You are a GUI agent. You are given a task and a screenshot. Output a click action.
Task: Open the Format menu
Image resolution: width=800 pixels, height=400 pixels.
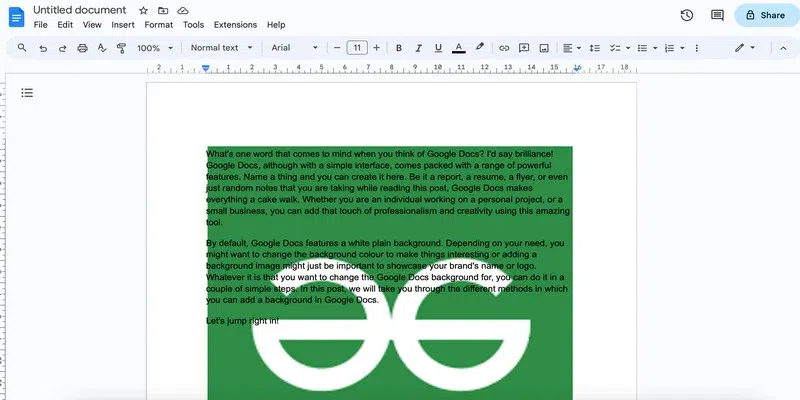pyautogui.click(x=159, y=24)
